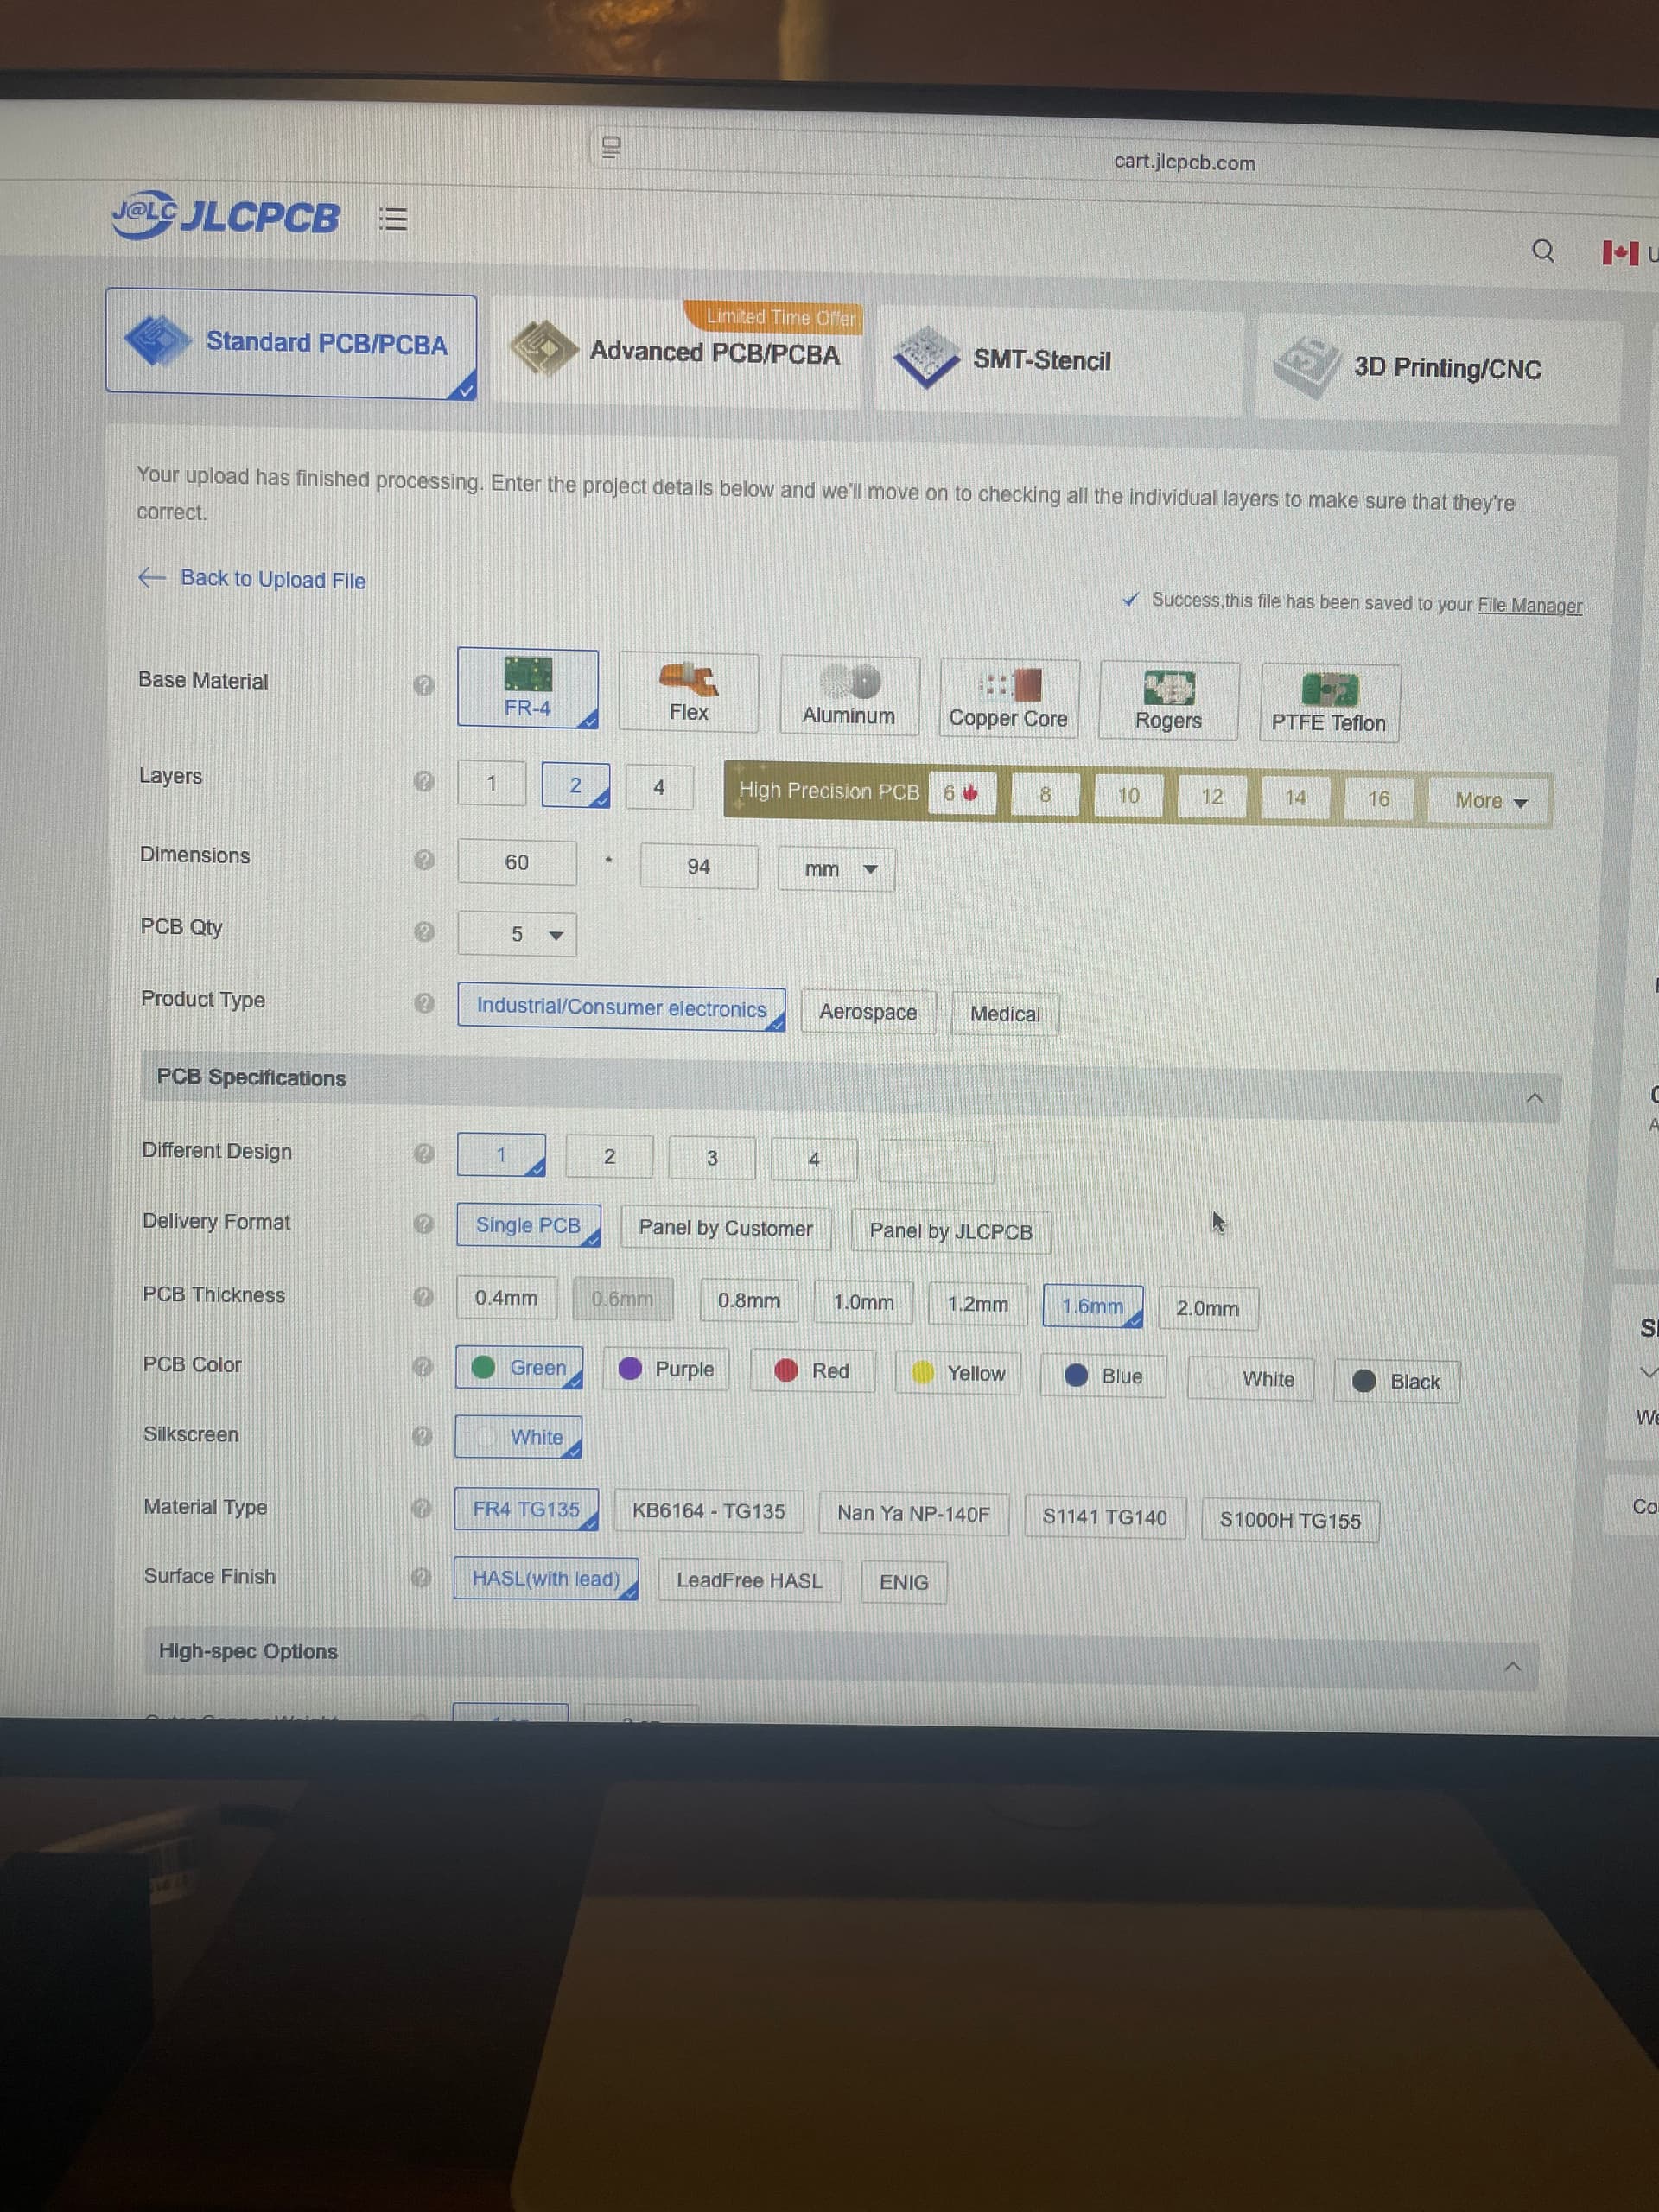Click the JLCPCB hamburger menu icon
The width and height of the screenshot is (1659, 2212).
pos(393,218)
